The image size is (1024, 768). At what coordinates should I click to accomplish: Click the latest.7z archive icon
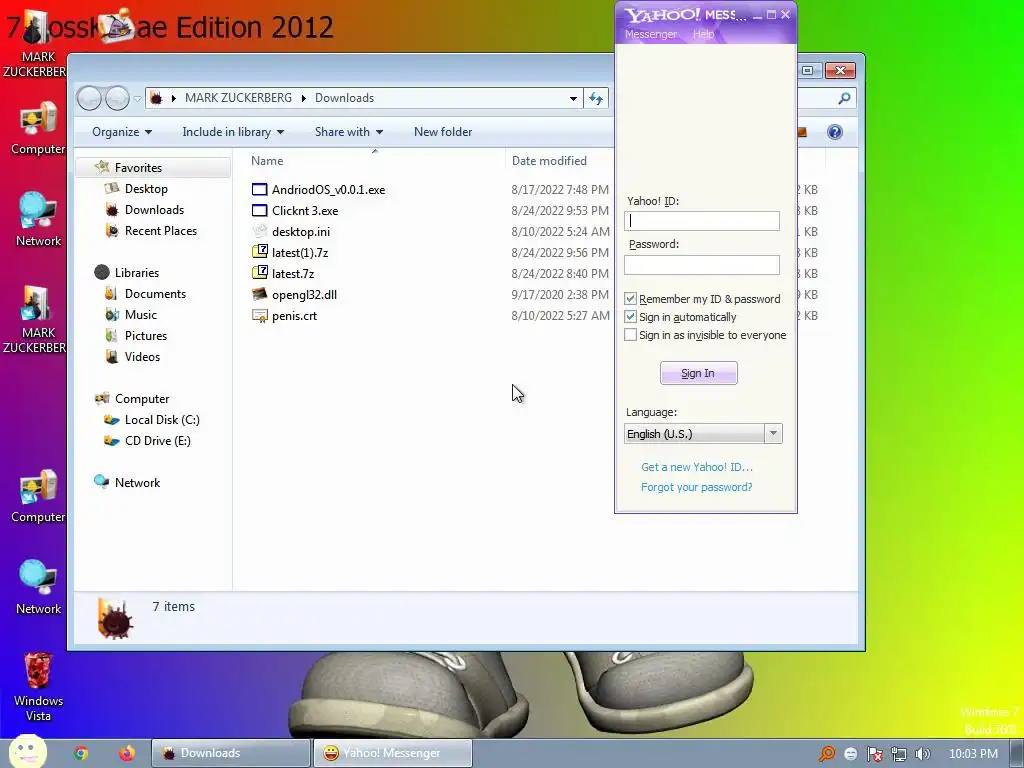260,273
